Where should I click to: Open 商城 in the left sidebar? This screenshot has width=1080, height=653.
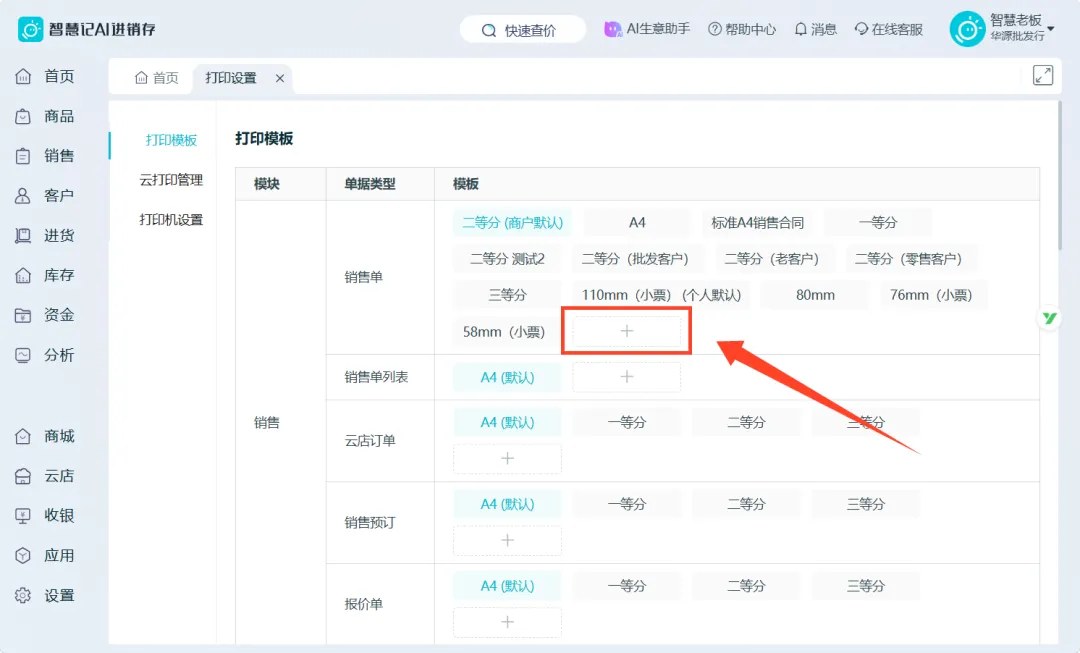point(45,436)
